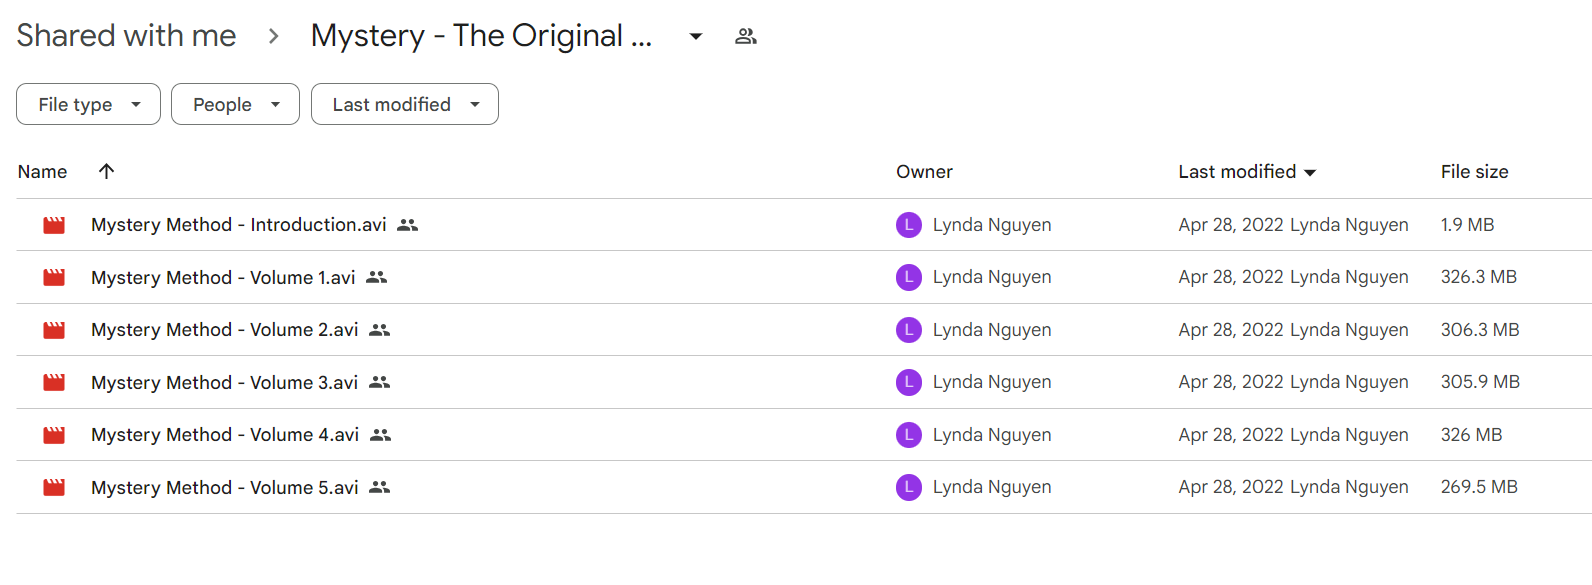Click the ascending sort arrow next to Name
1592x585 pixels.
click(106, 171)
